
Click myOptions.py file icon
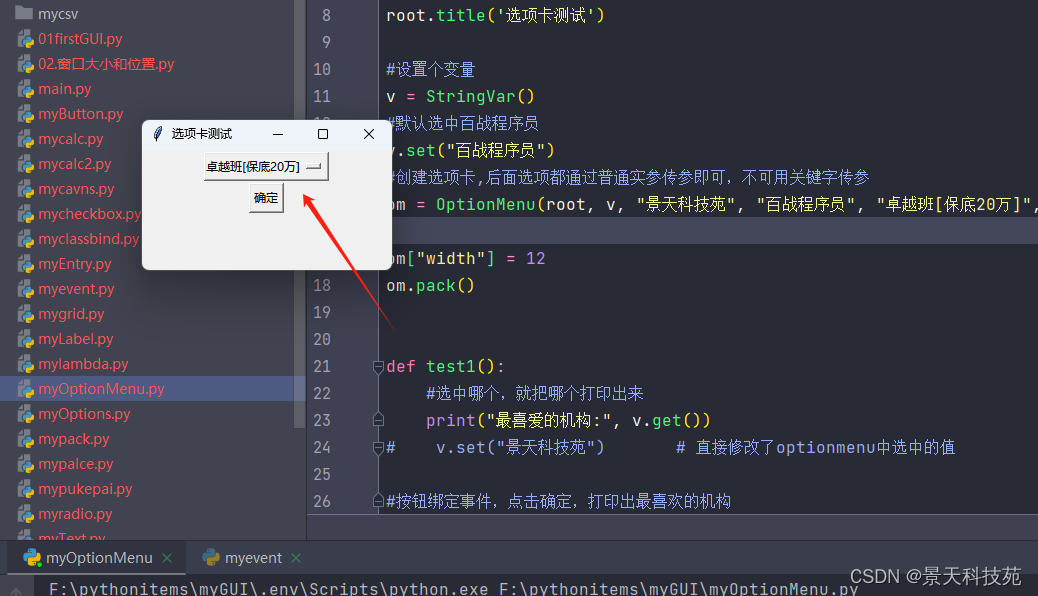pyautogui.click(x=26, y=414)
